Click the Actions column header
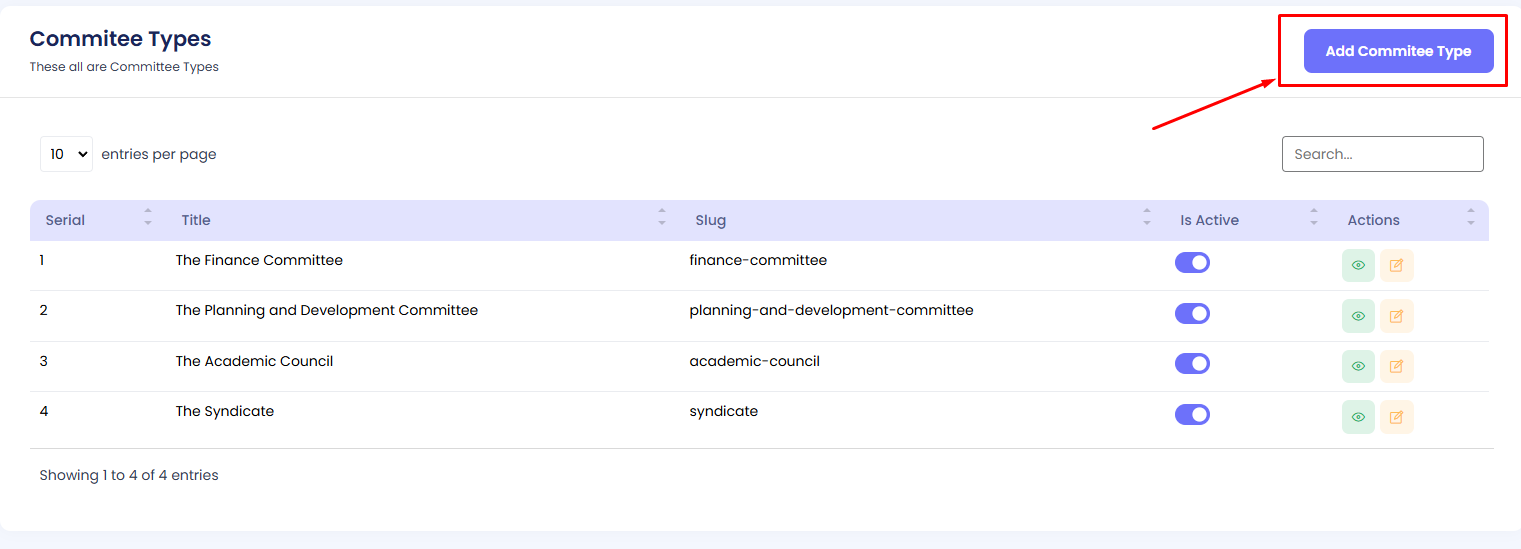Image resolution: width=1521 pixels, height=549 pixels. pos(1373,220)
